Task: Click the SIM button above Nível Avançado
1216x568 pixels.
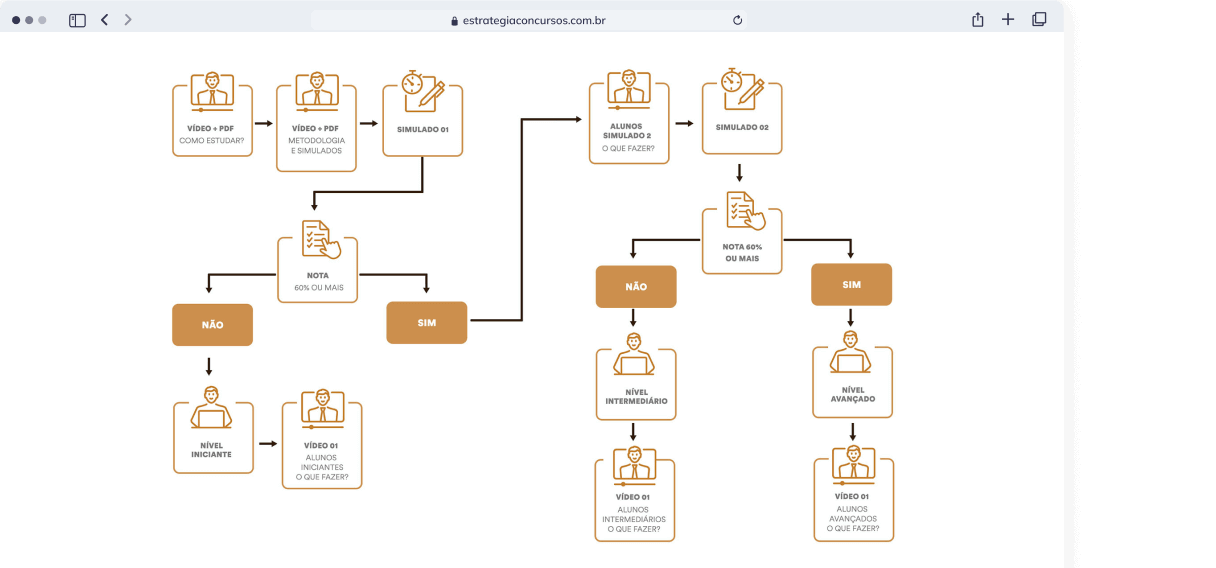Action: pyautogui.click(x=851, y=285)
